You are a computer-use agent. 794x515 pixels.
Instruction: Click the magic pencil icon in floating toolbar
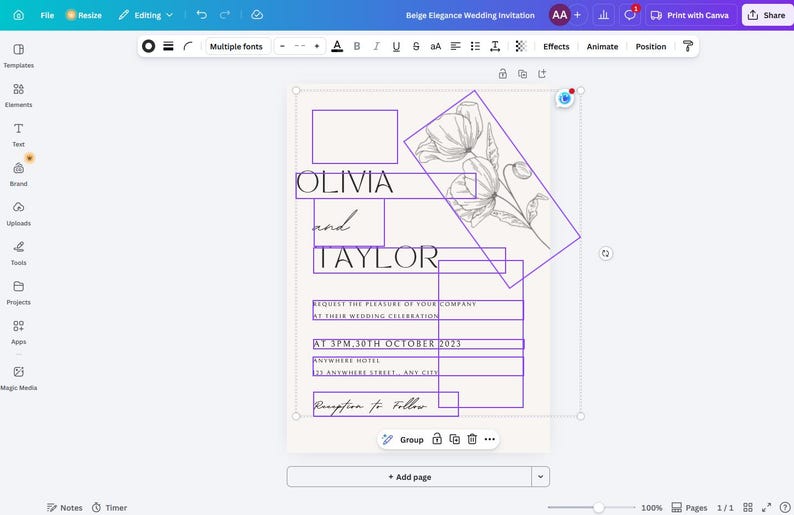[387, 439]
